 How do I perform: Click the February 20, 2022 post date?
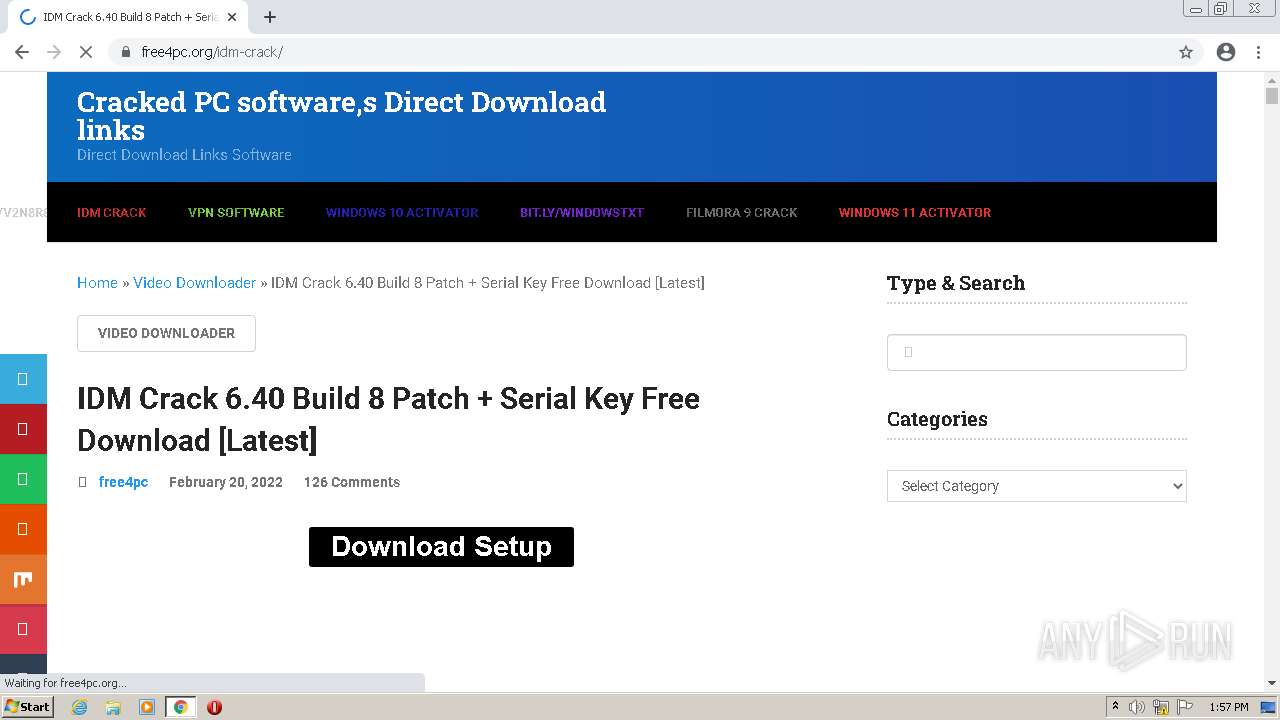tap(226, 482)
